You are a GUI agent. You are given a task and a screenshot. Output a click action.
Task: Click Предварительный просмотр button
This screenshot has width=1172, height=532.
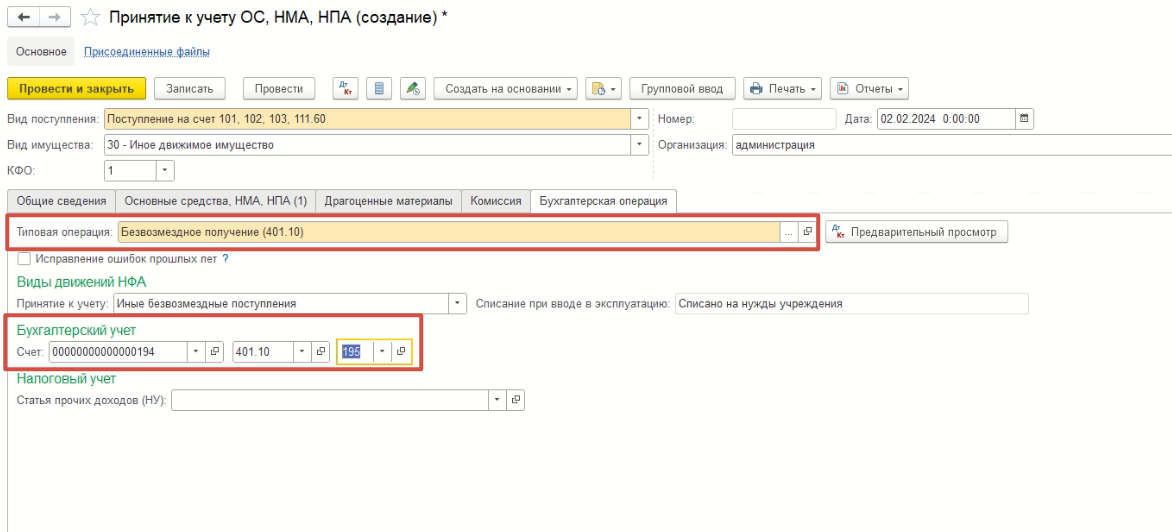(x=916, y=232)
